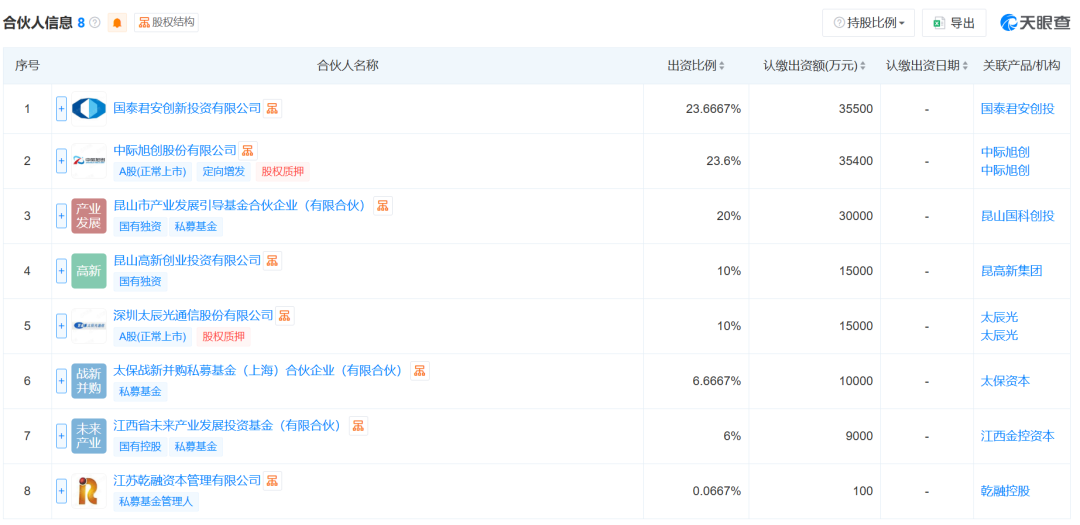Click the help icon beside partner count
Viewport: 1080px width, 525px height.
95,22
